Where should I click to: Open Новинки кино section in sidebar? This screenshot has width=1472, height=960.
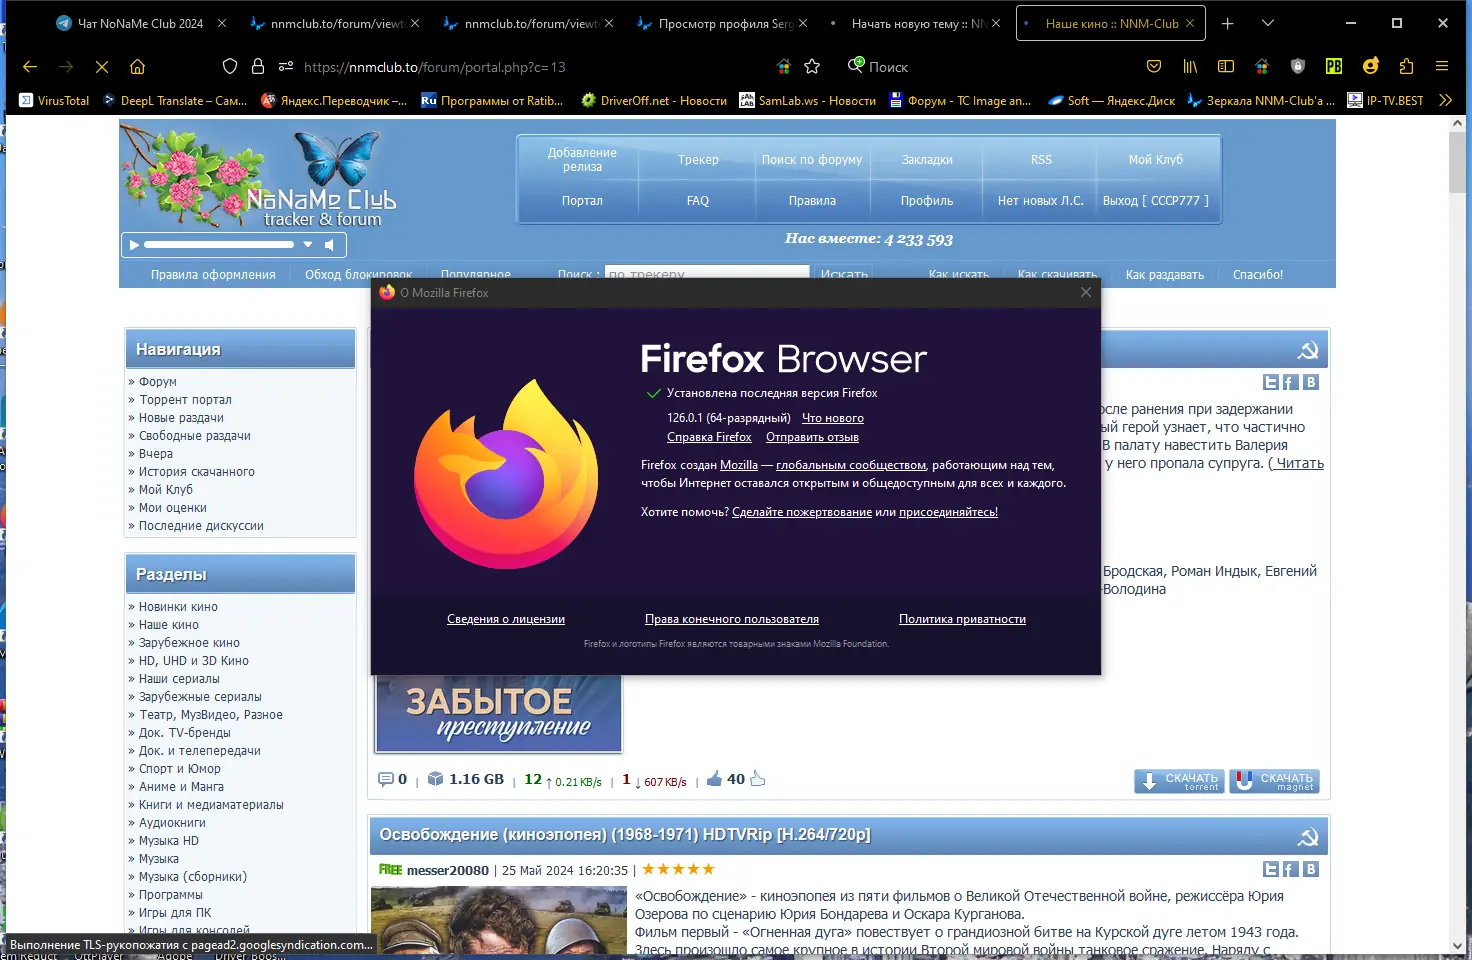click(178, 607)
